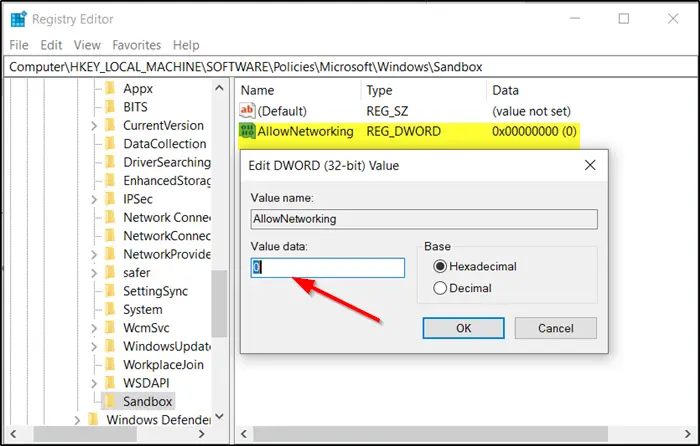Expand the WSDAPI key
This screenshot has height=446, width=700.
(x=94, y=383)
